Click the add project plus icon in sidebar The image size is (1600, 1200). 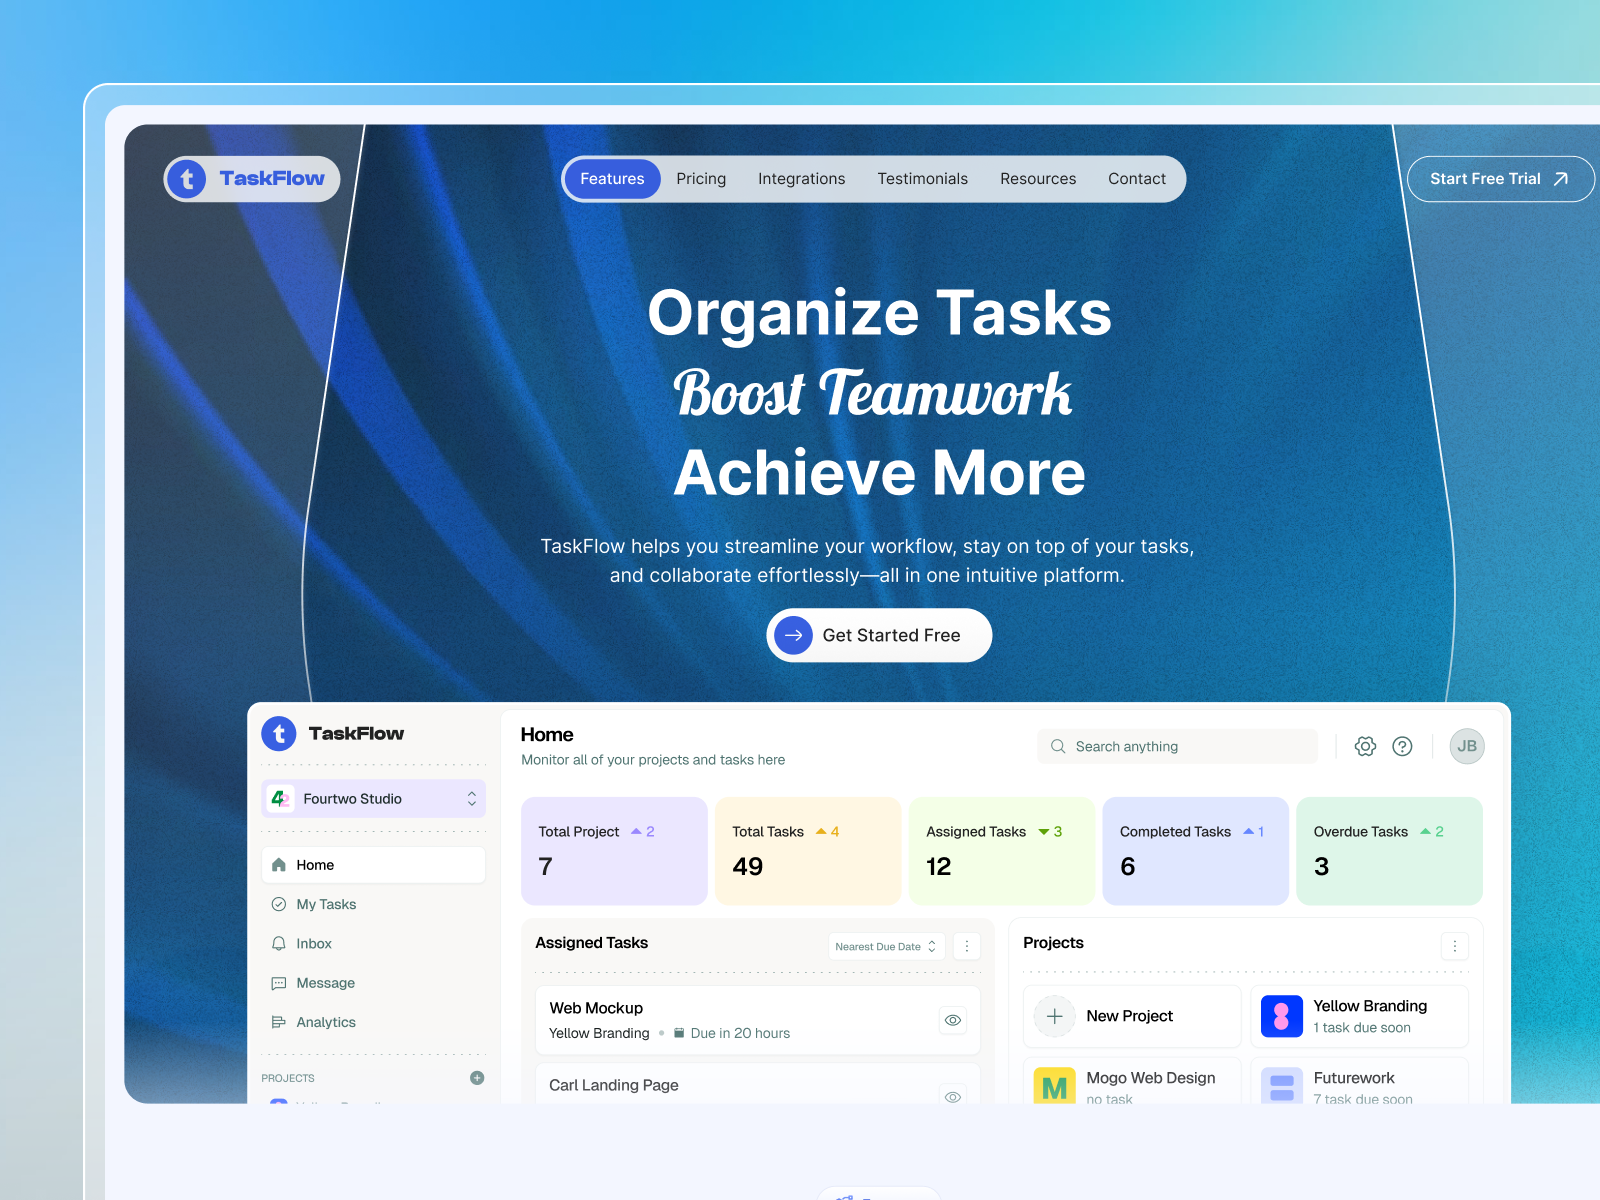pos(477,1077)
